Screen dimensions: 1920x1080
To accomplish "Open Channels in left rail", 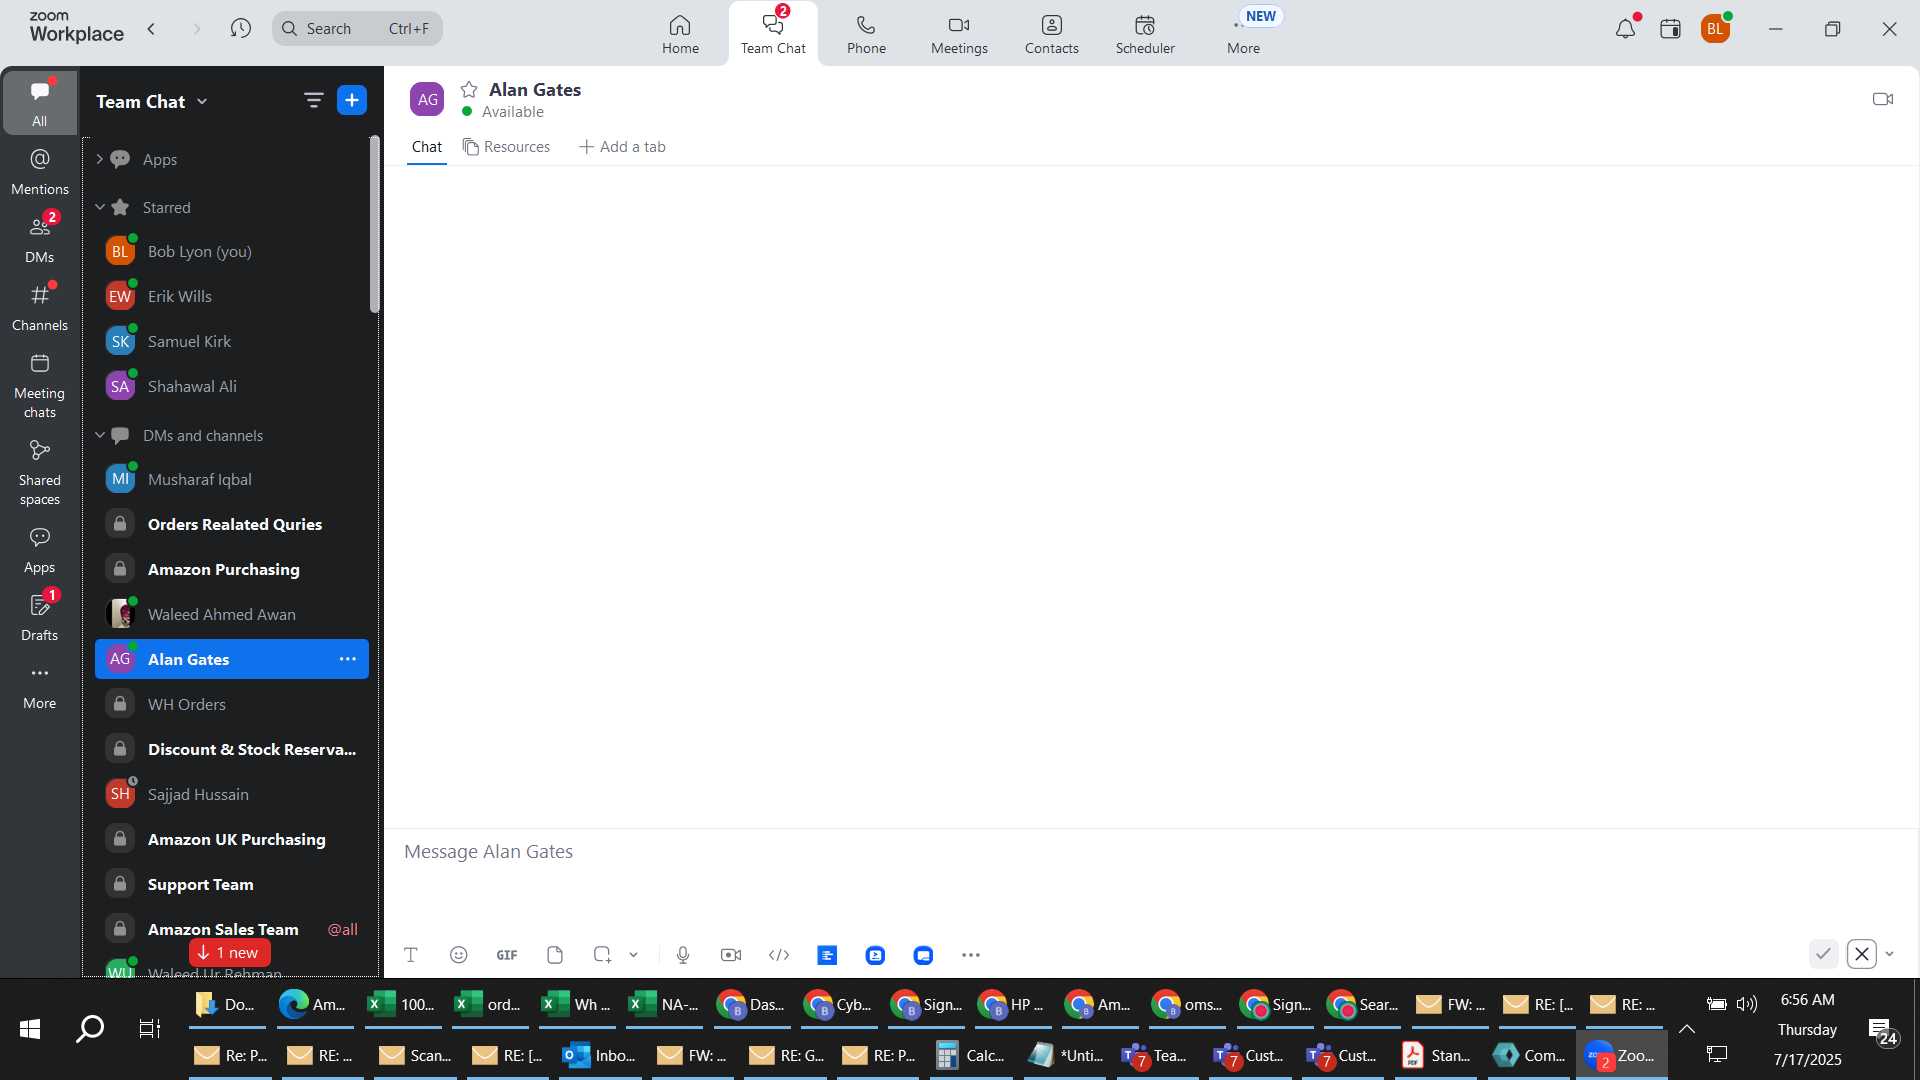I will click(40, 308).
